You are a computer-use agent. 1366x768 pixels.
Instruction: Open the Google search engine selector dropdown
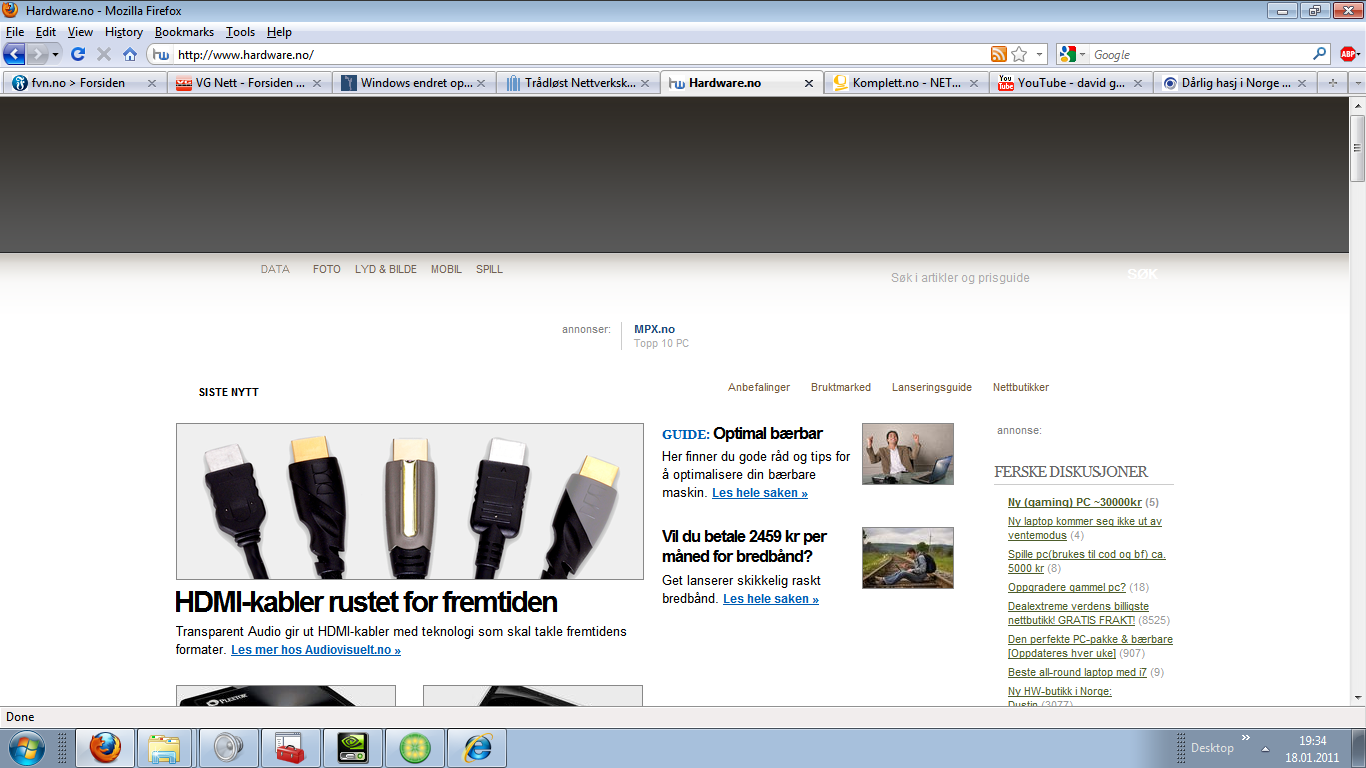[x=1073, y=54]
